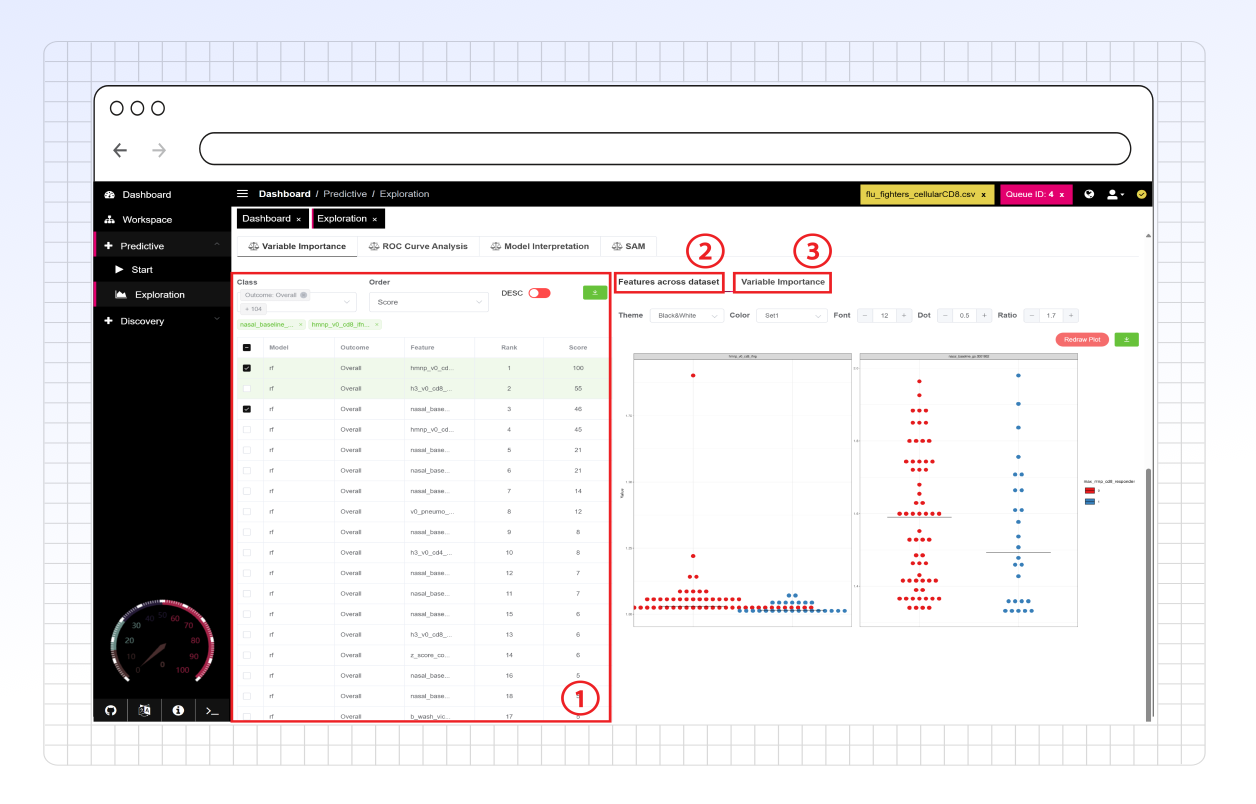Click the green plot download button
The image size is (1256, 804).
pos(1126,340)
